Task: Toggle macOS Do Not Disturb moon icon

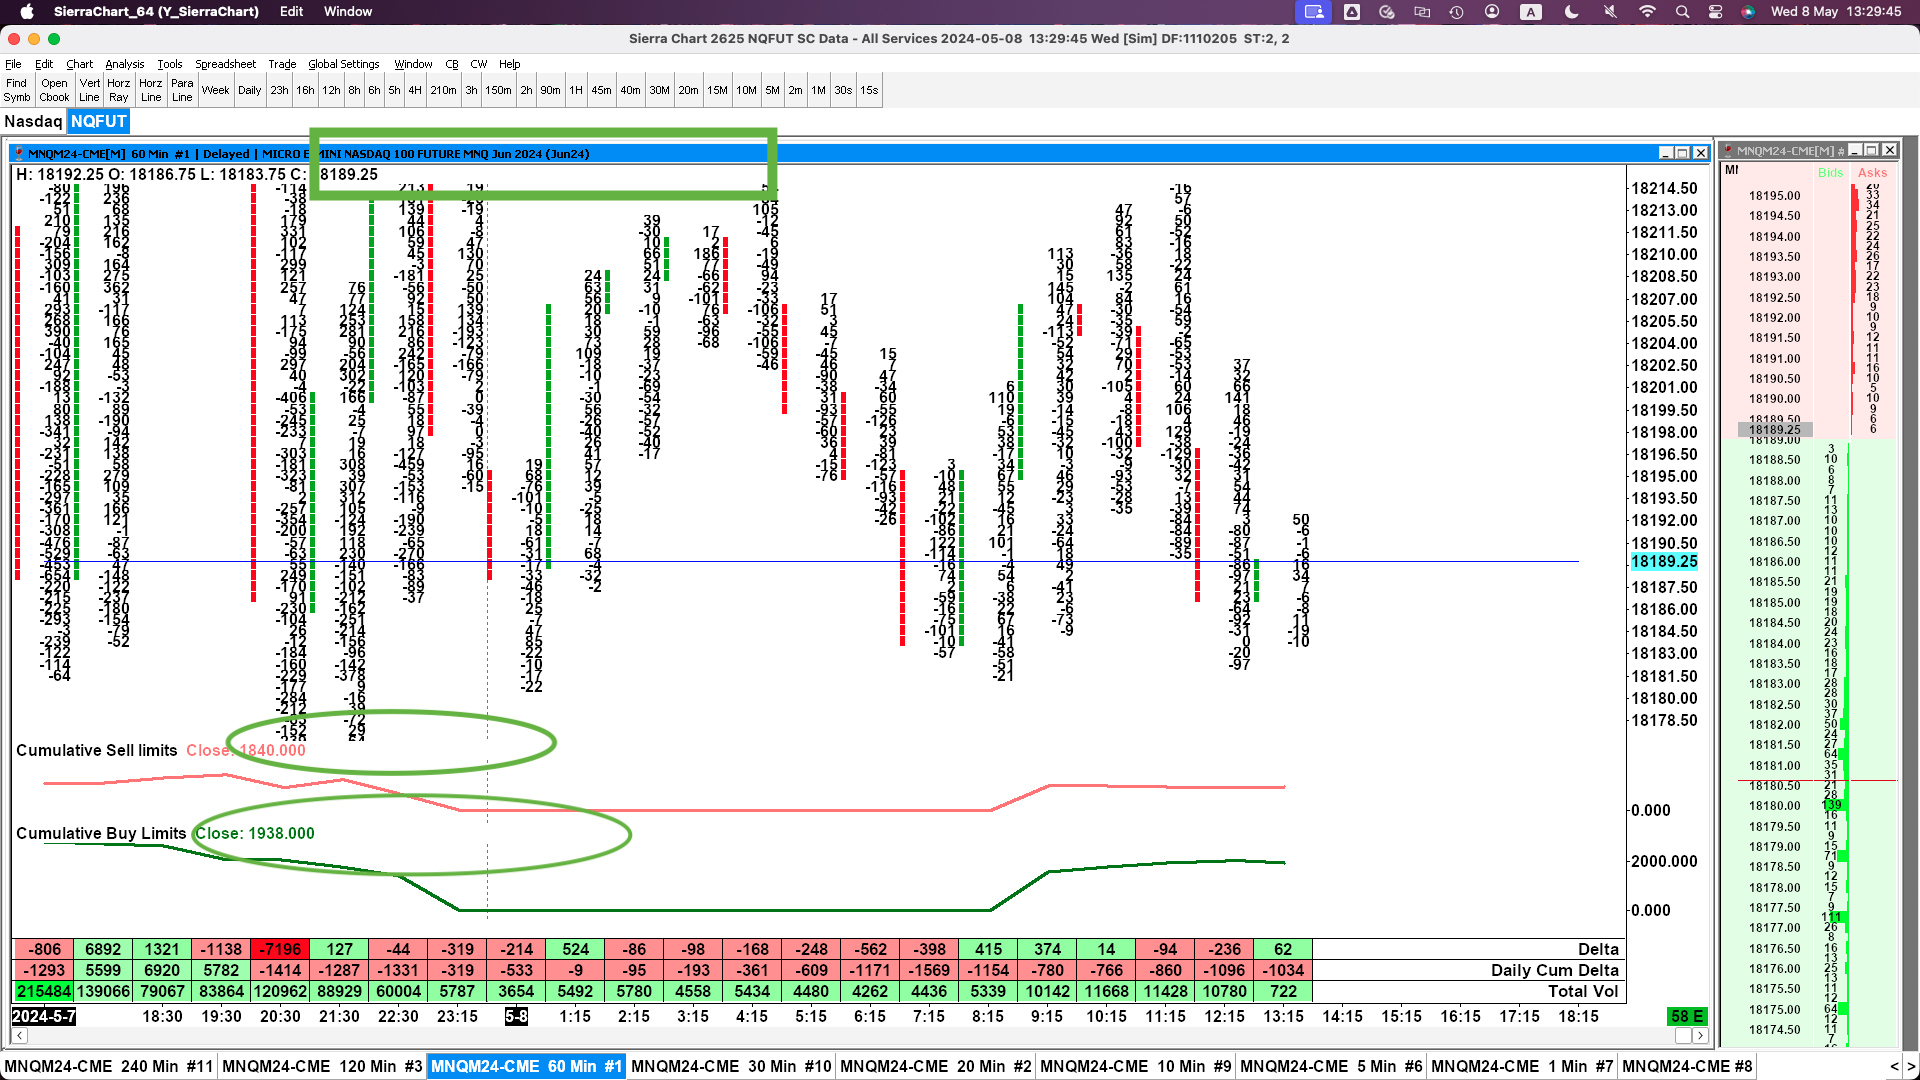Action: [1571, 12]
